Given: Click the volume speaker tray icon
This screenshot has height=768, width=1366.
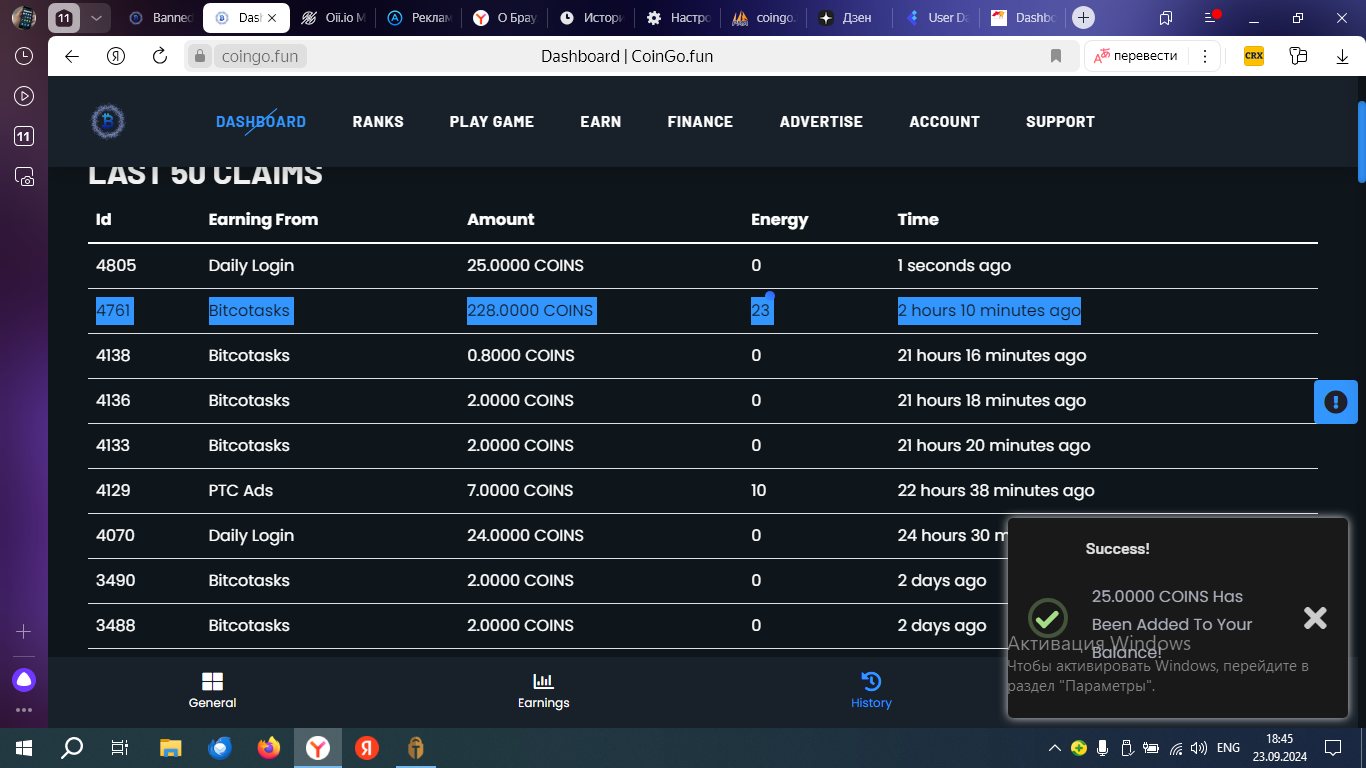Looking at the screenshot, I should (x=1198, y=747).
